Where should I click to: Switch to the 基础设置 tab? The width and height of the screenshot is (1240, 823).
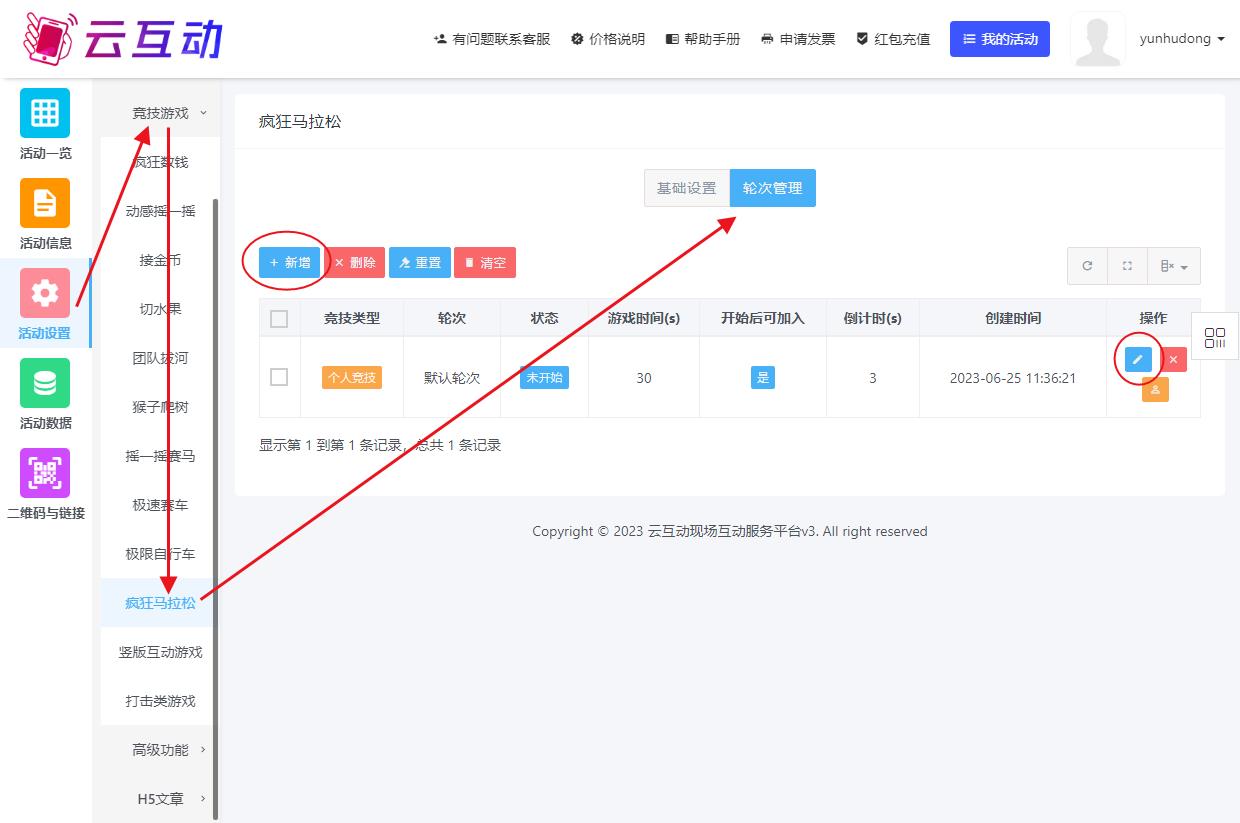(x=686, y=188)
